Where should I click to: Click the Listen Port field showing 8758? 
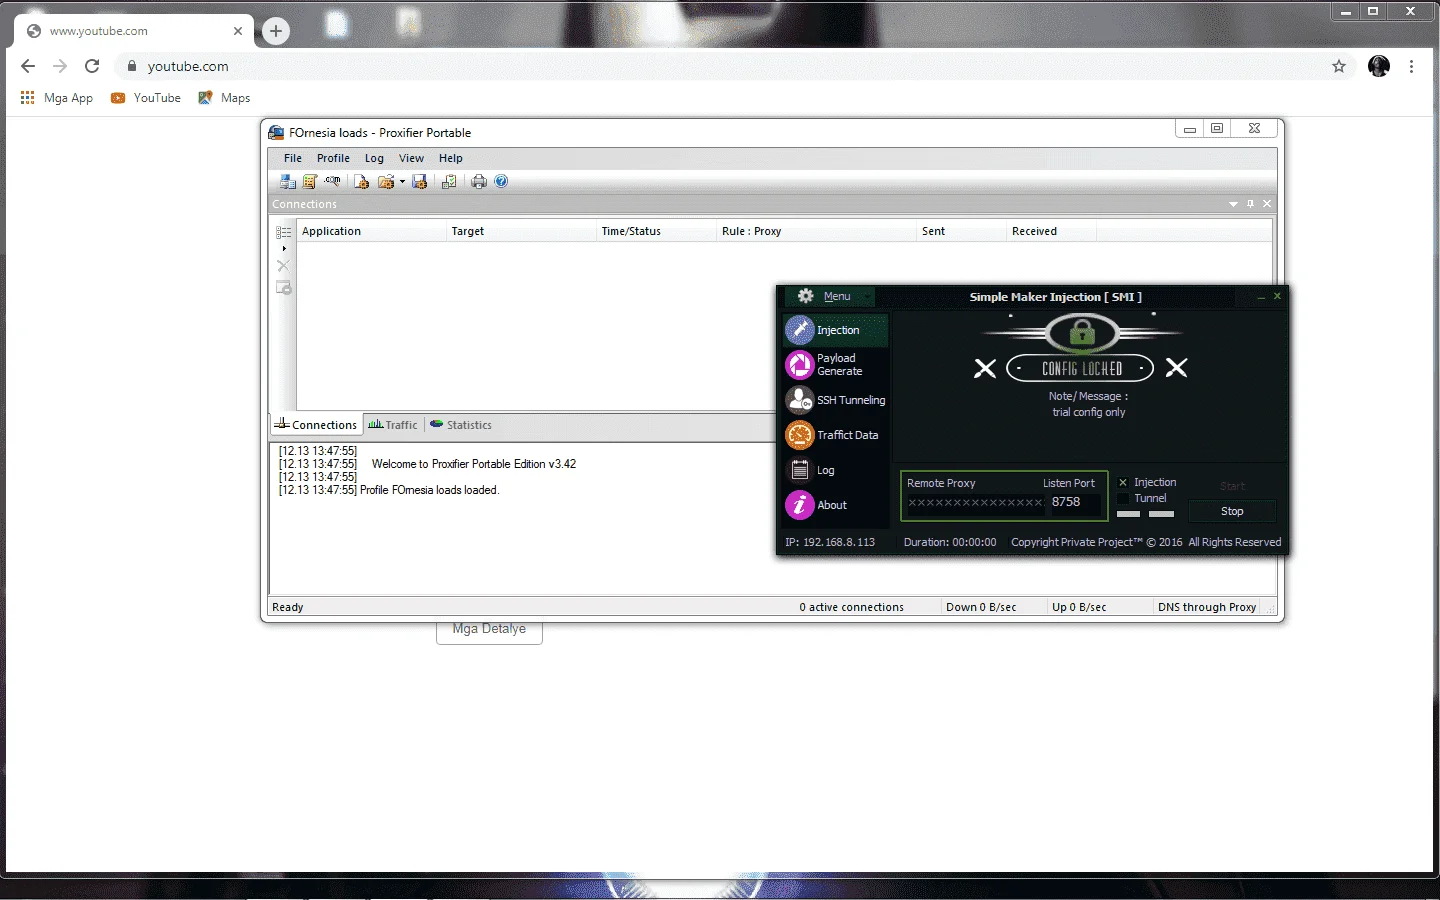1074,503
